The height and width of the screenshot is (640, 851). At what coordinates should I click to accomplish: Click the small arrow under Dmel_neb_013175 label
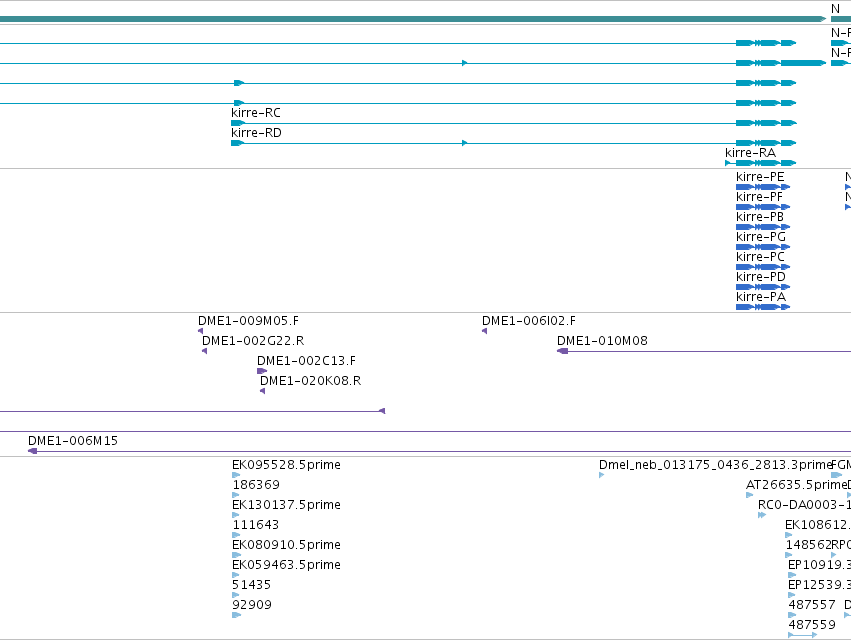coord(601,475)
